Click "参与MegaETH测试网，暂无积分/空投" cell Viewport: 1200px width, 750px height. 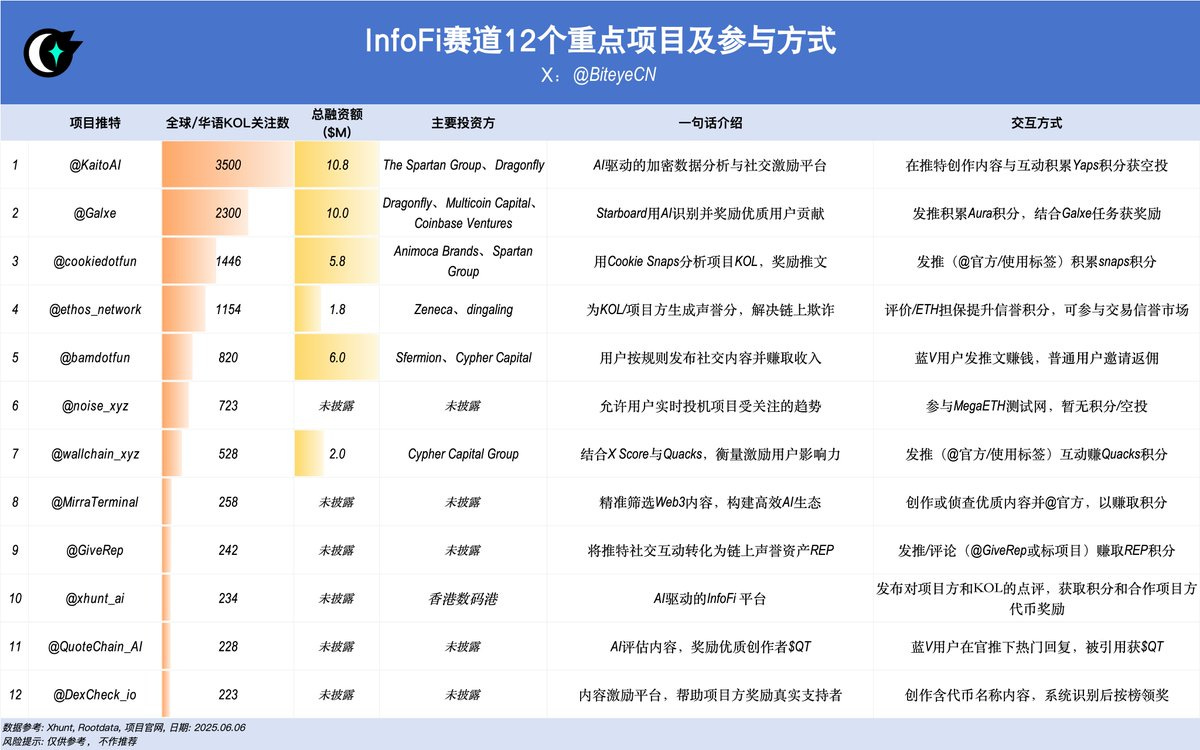pyautogui.click(x=1036, y=405)
